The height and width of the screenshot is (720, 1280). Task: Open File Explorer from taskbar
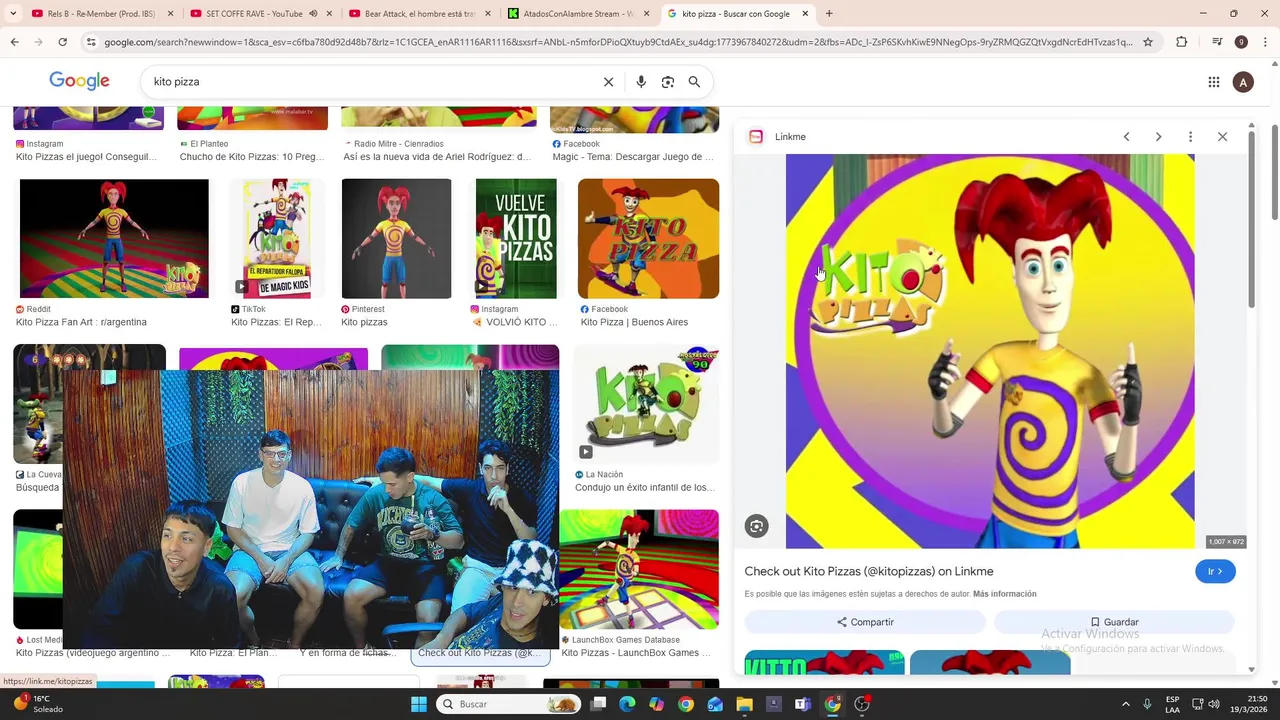pyautogui.click(x=744, y=704)
